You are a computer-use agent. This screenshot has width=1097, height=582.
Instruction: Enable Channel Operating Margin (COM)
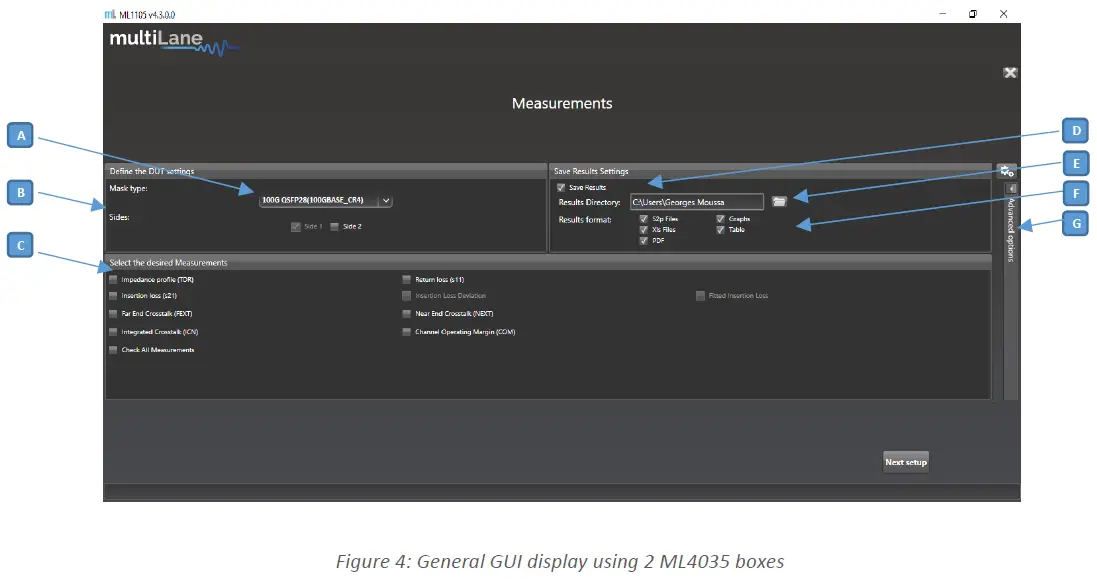(x=406, y=331)
